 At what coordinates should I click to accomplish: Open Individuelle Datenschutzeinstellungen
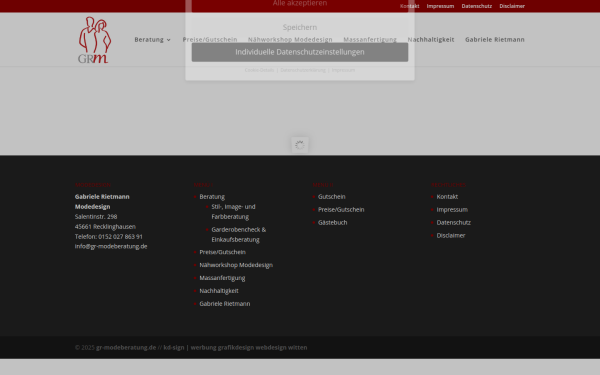tap(300, 52)
